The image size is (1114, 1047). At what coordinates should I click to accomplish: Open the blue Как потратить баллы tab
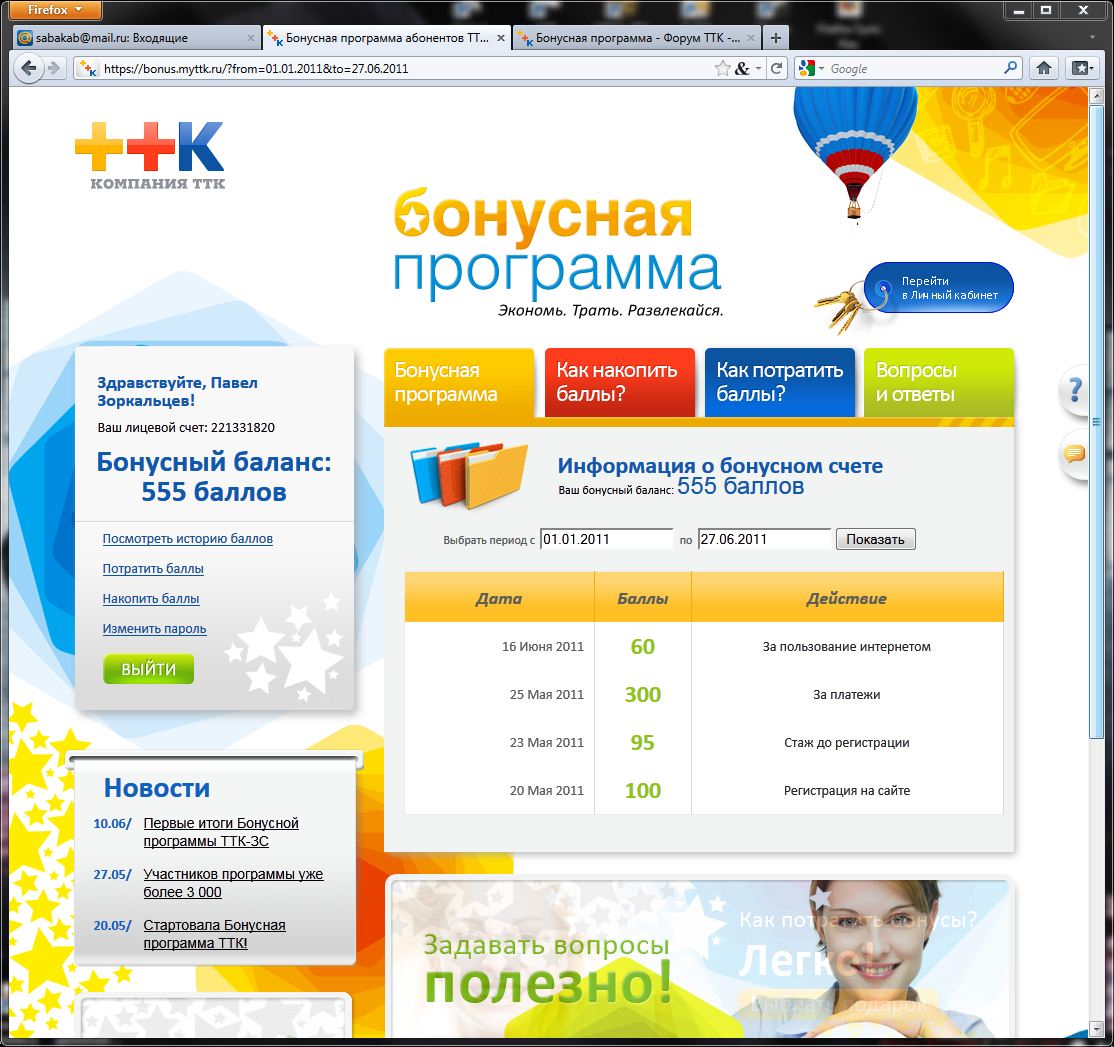(x=779, y=382)
